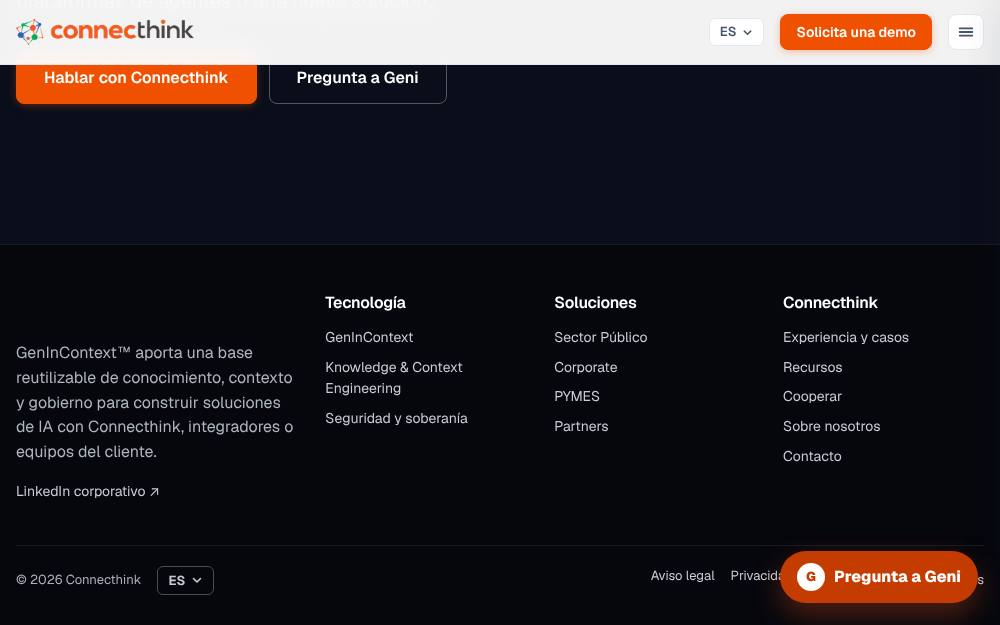Click the Soluciones column heading

(595, 302)
